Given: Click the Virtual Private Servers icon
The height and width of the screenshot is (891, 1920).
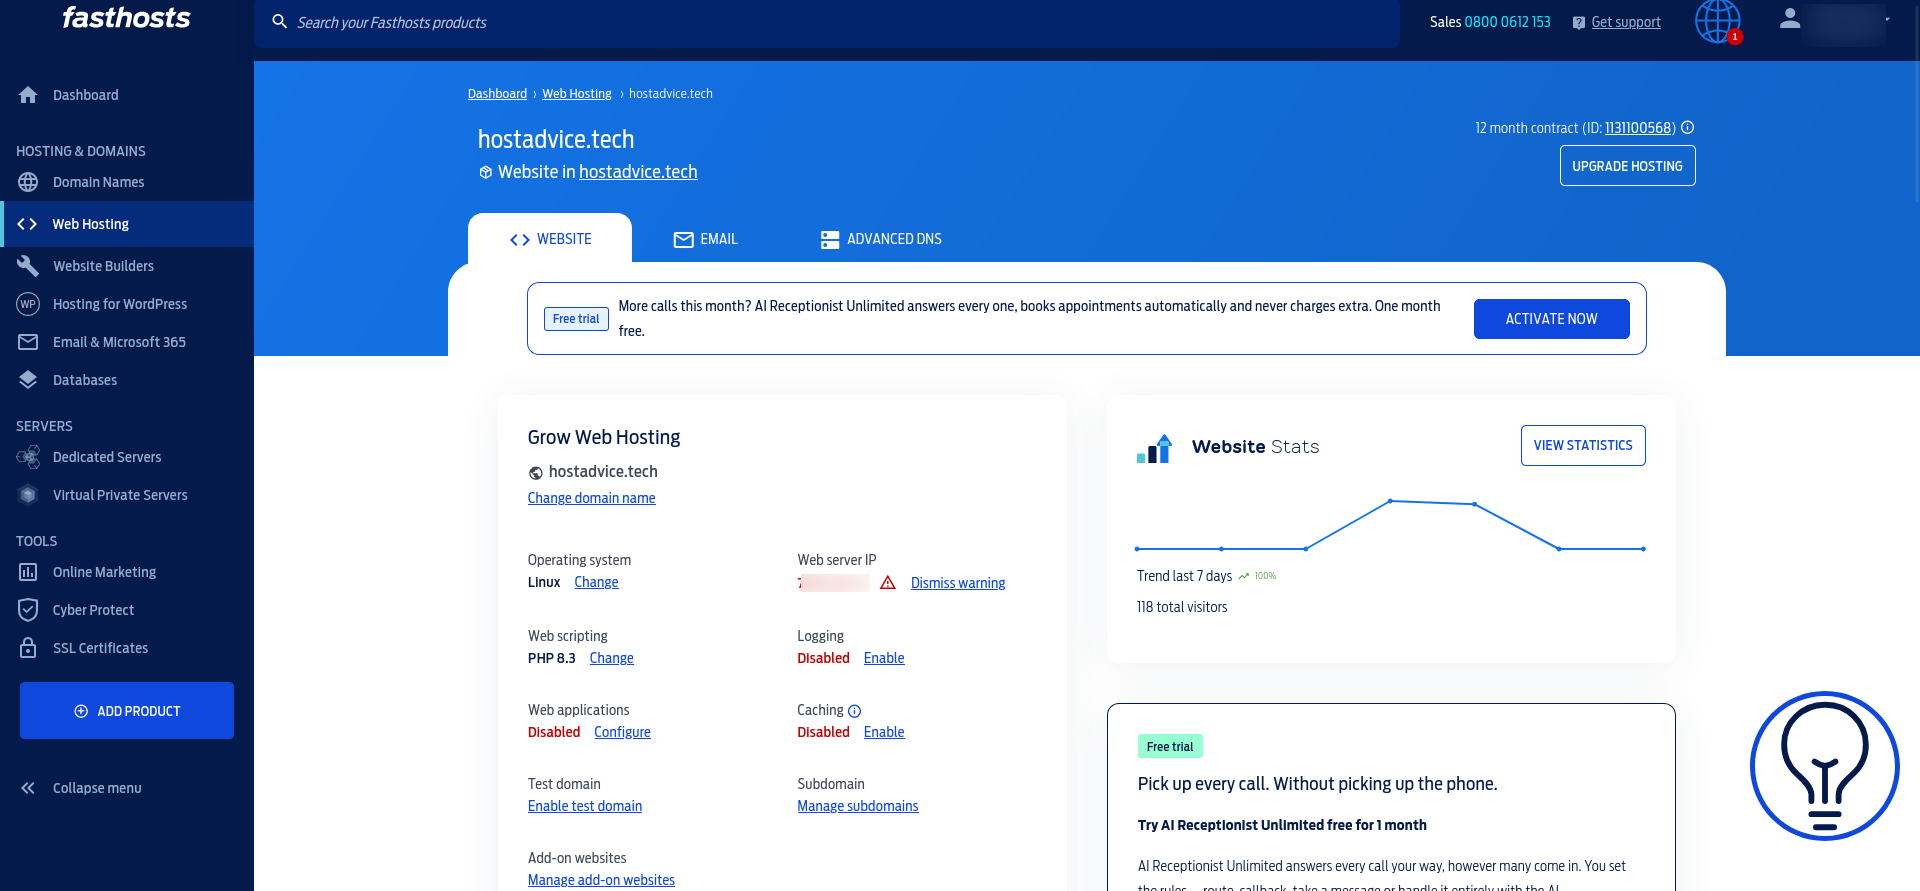Looking at the screenshot, I should 28,495.
